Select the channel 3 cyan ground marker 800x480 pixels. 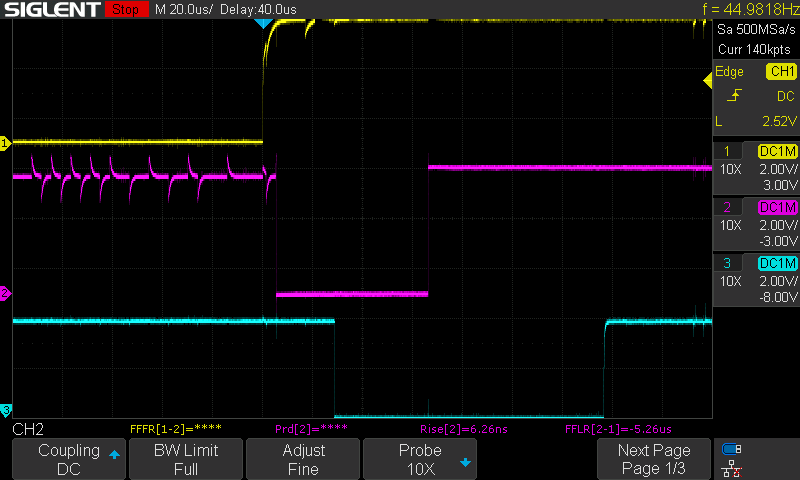coord(5,410)
